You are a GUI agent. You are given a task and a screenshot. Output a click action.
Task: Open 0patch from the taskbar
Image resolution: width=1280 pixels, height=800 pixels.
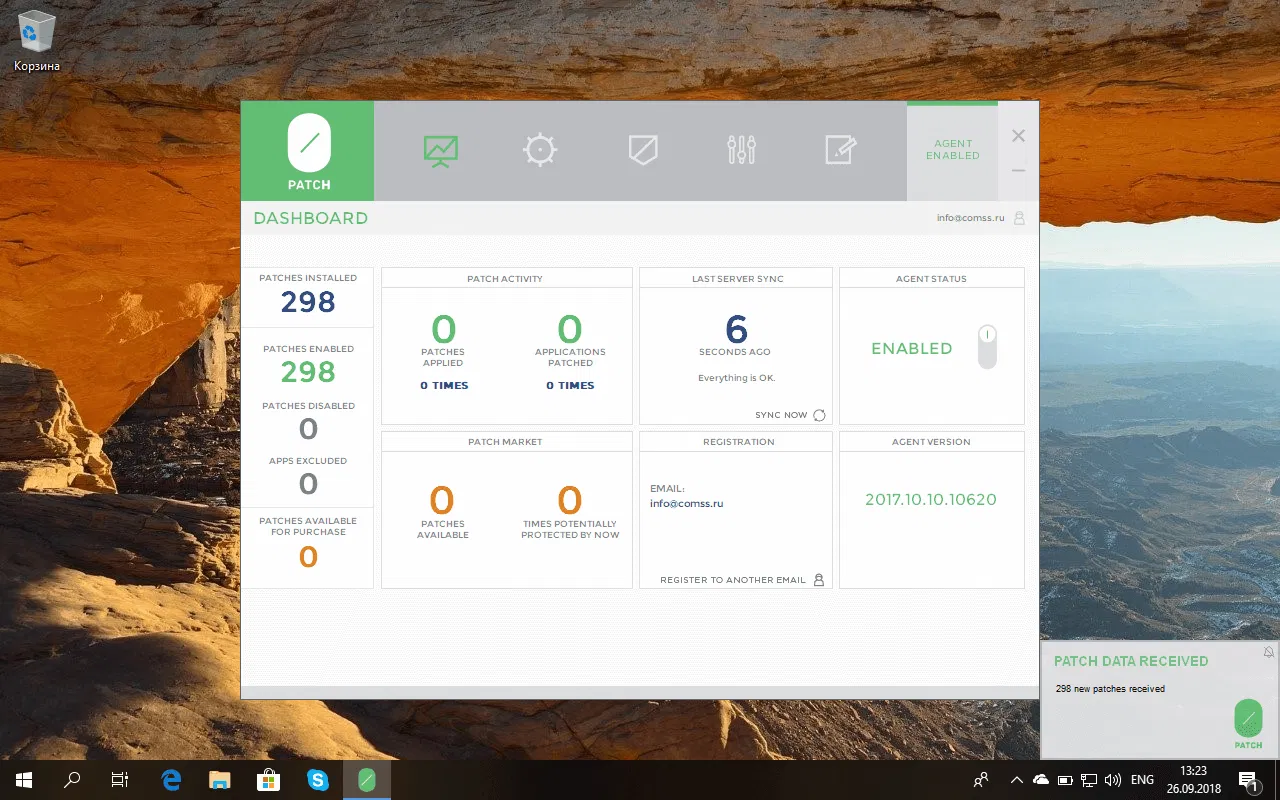(366, 779)
